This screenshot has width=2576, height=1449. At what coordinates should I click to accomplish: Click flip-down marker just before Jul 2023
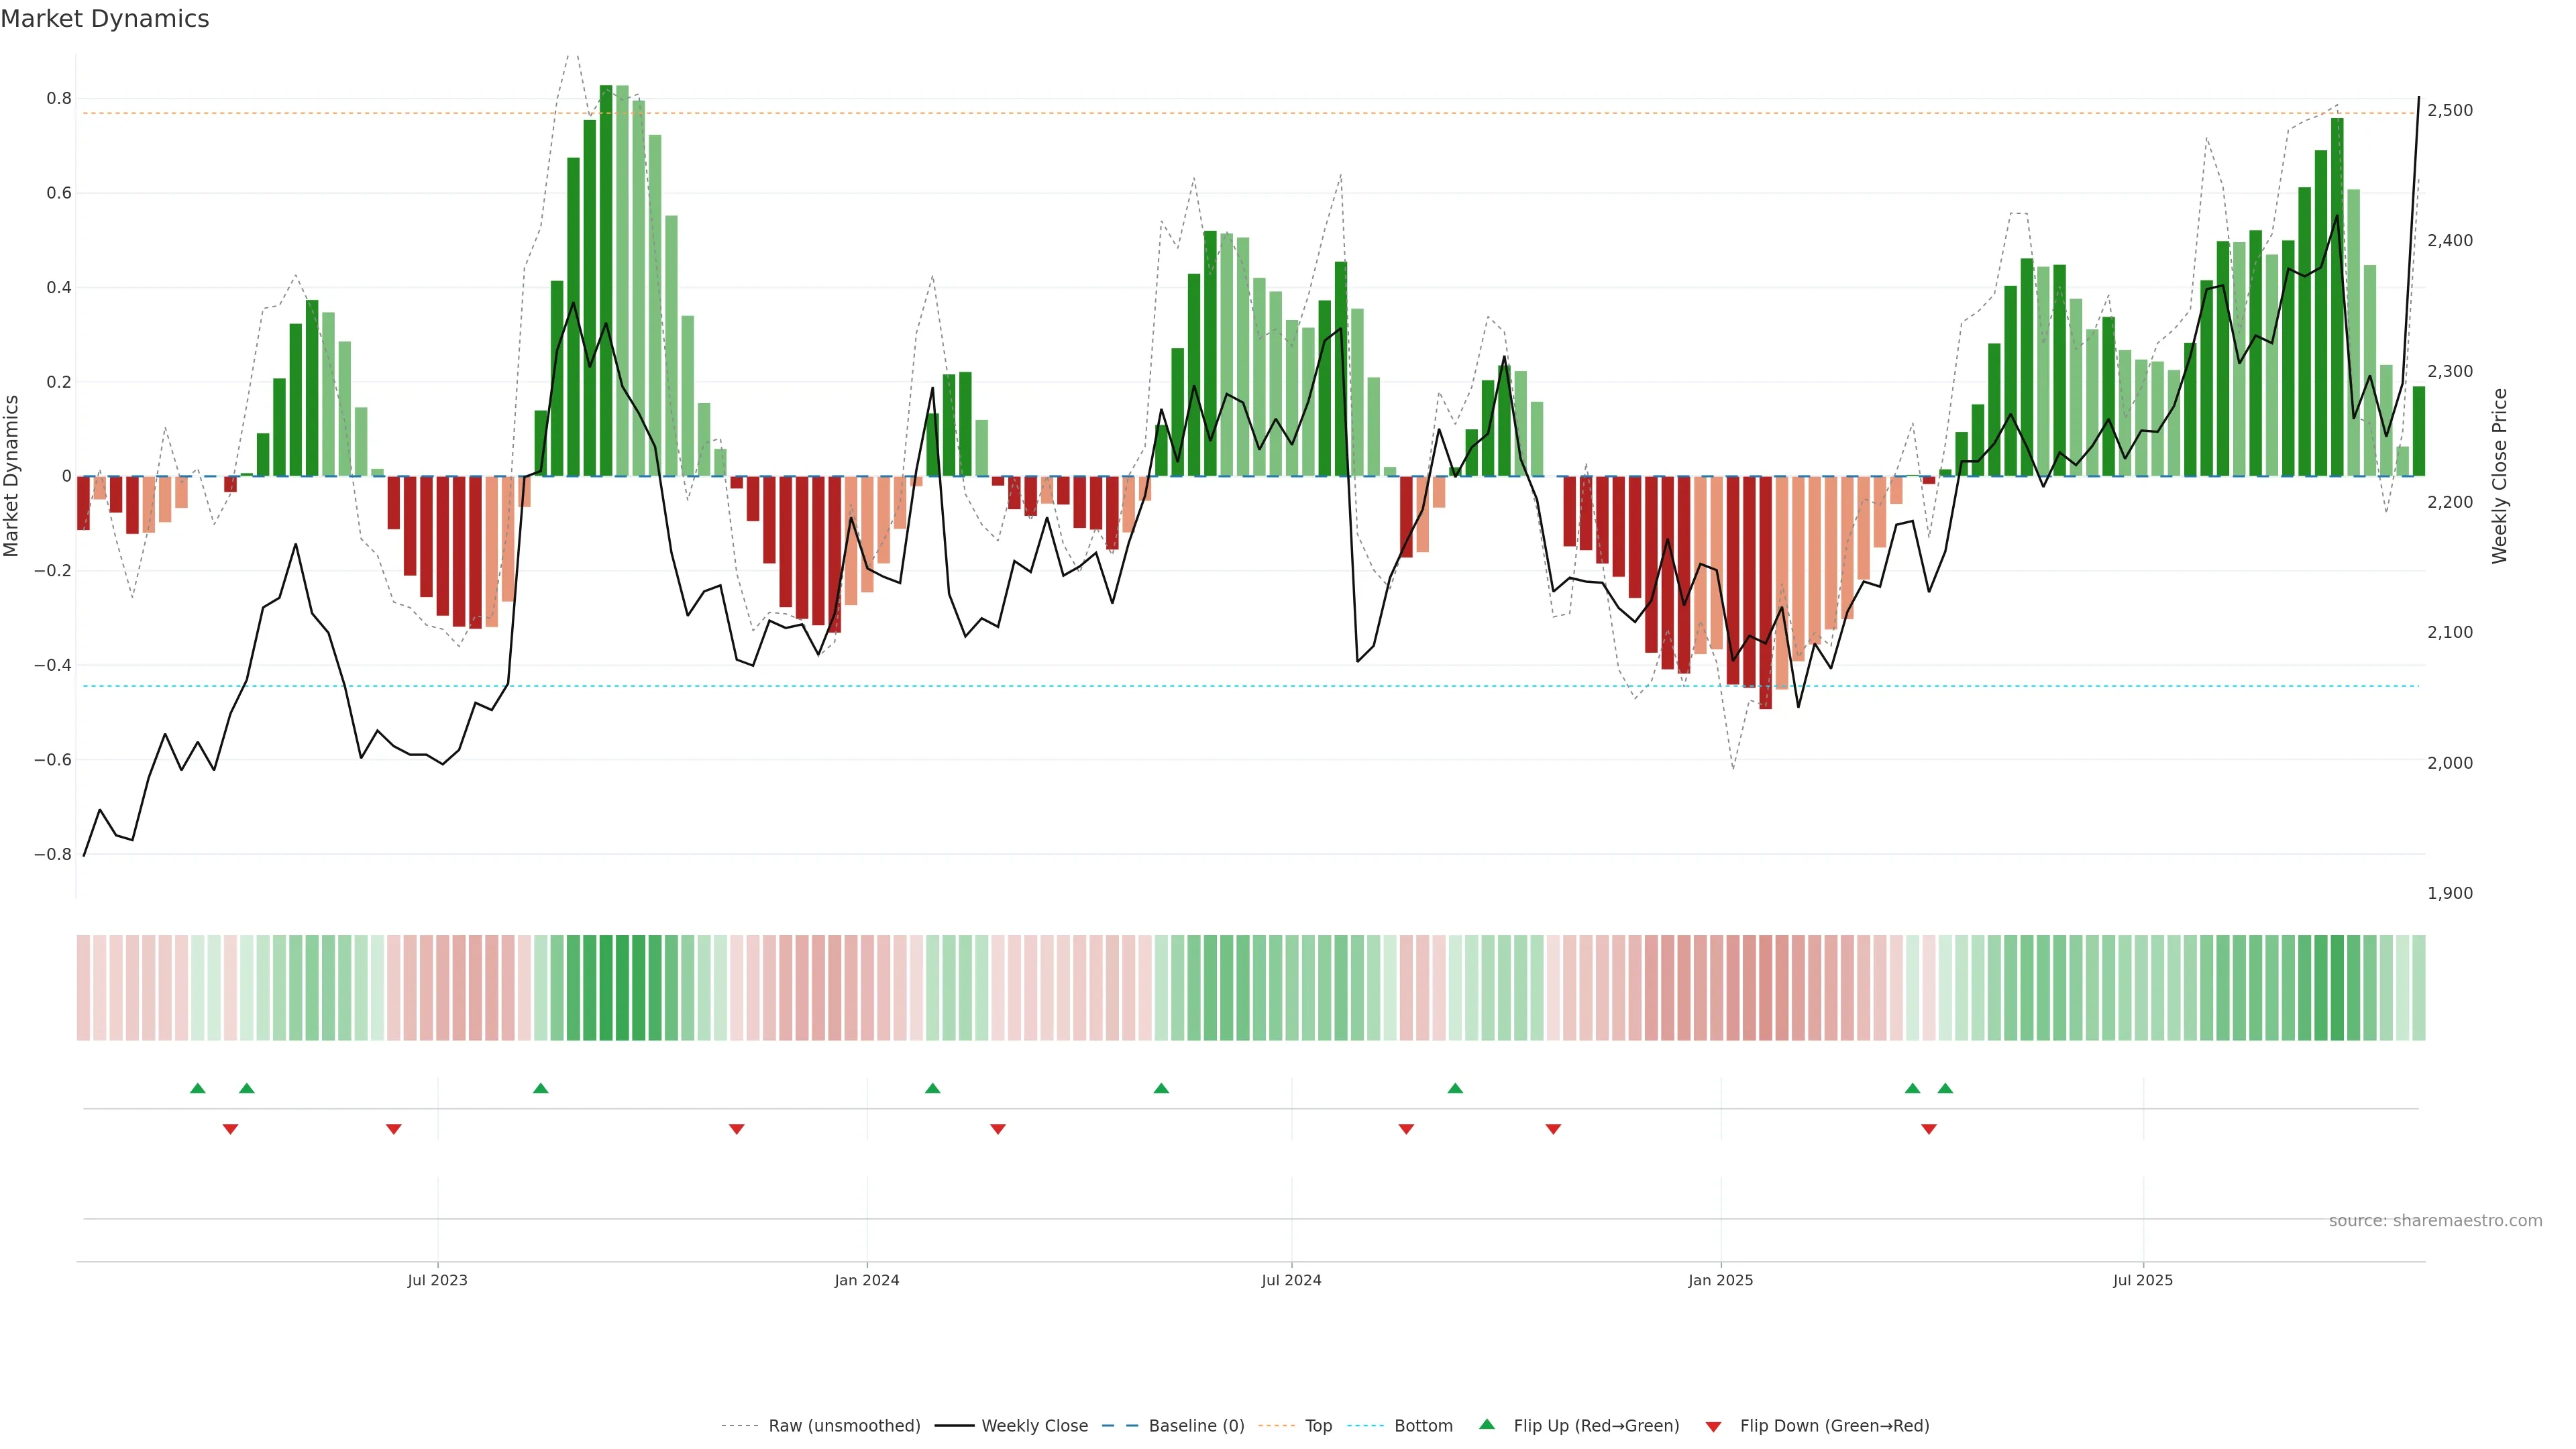point(393,1129)
